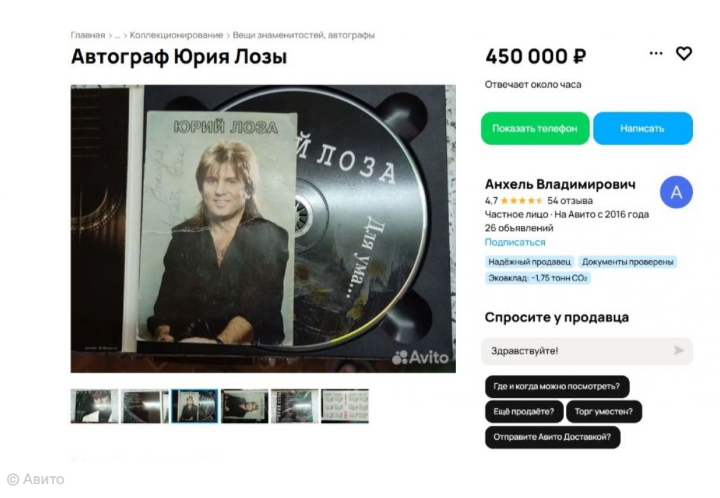The image size is (720, 498).
Task: Choose quick question Торг уместен?
Action: point(604,412)
